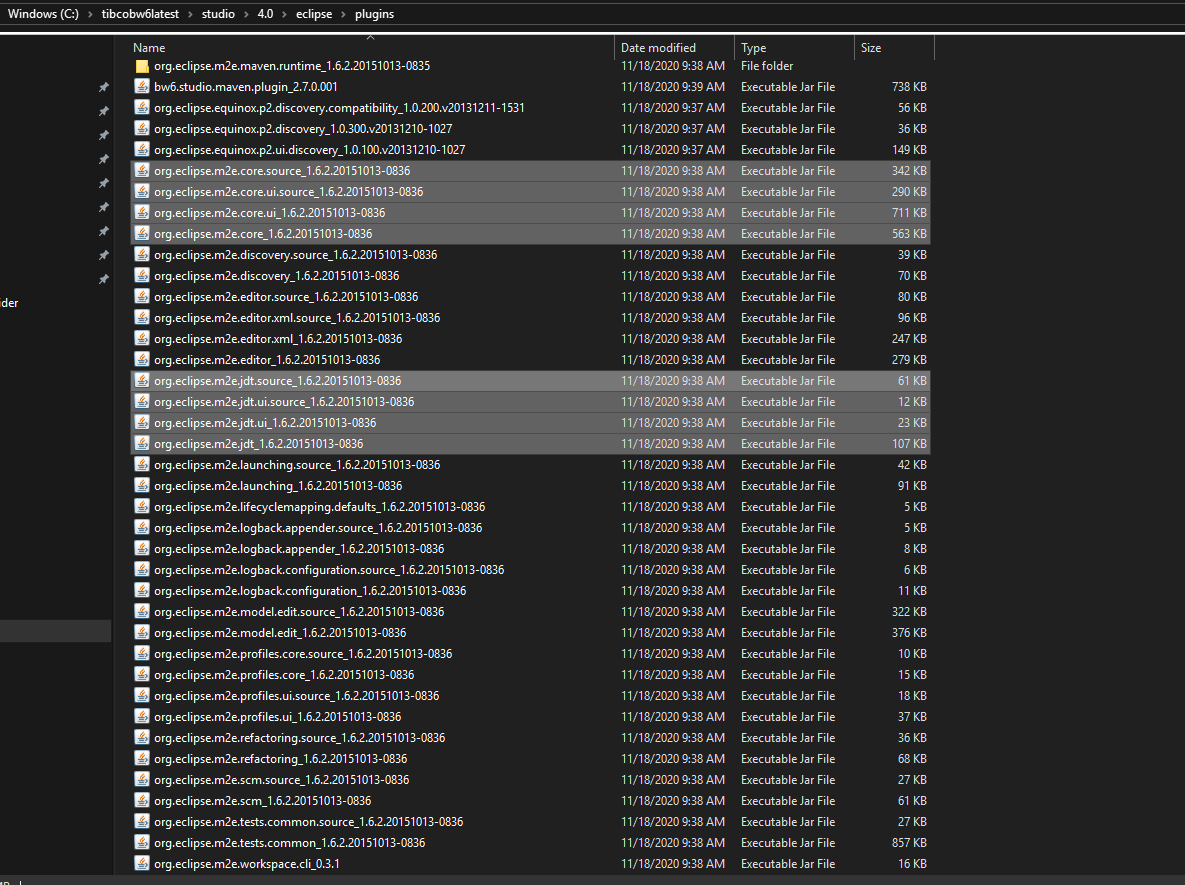Go to Windows (C:) in address bar

point(43,14)
